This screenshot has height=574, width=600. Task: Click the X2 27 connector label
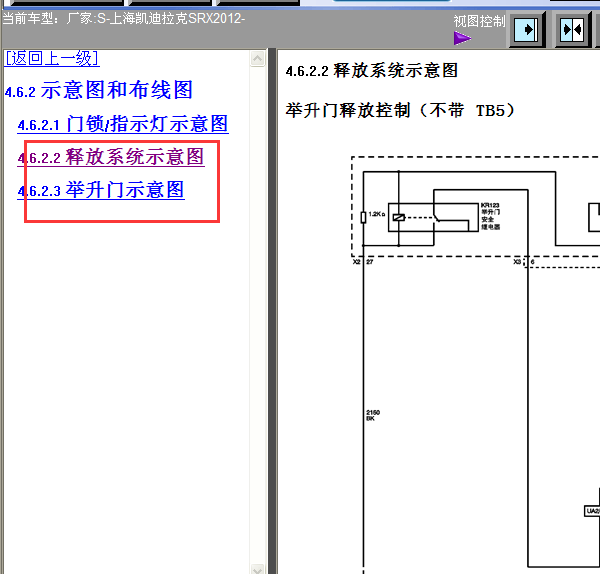pyautogui.click(x=363, y=262)
